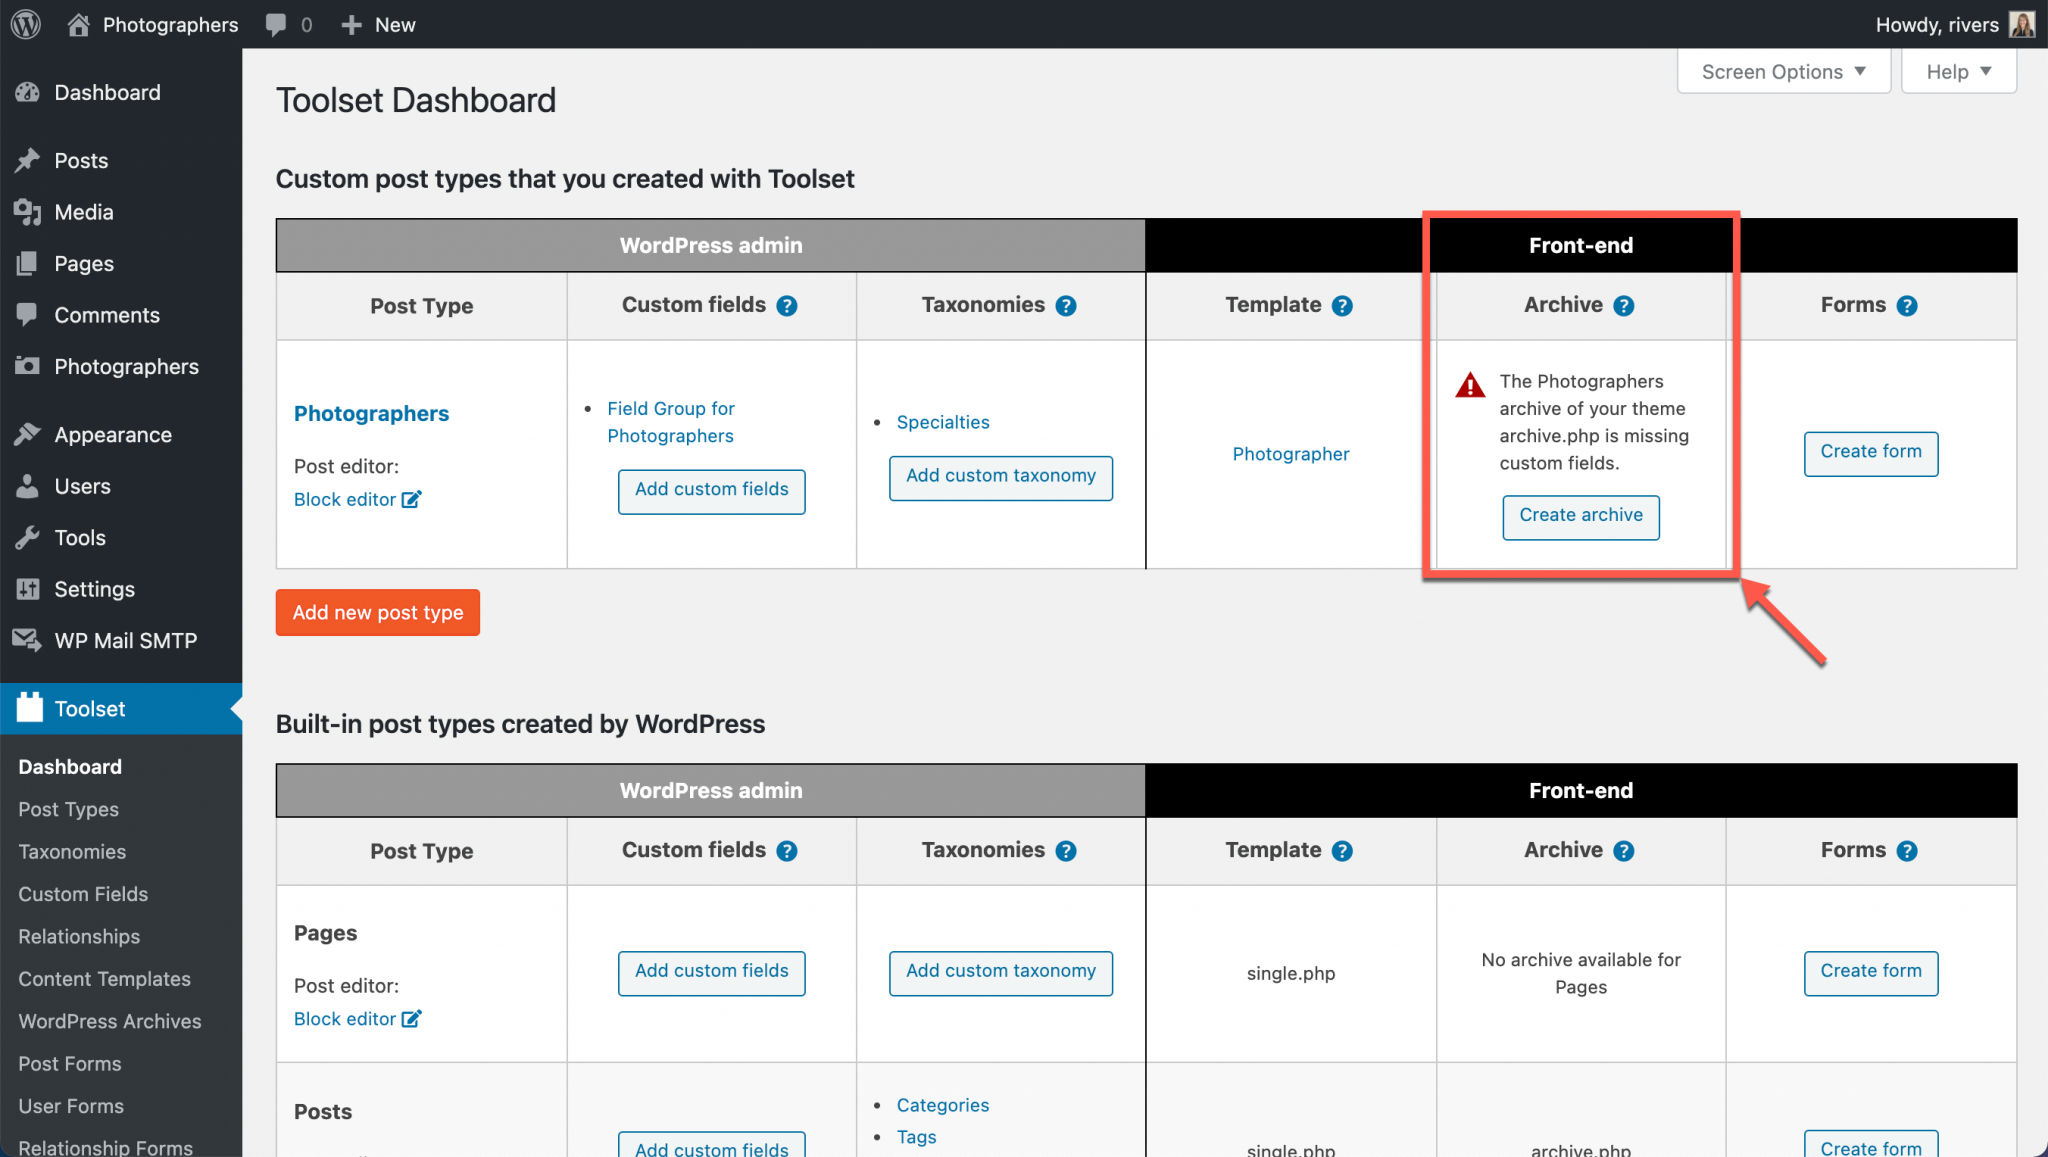This screenshot has width=2048, height=1157.
Task: Click the Posts pushpin icon
Action: 28,160
